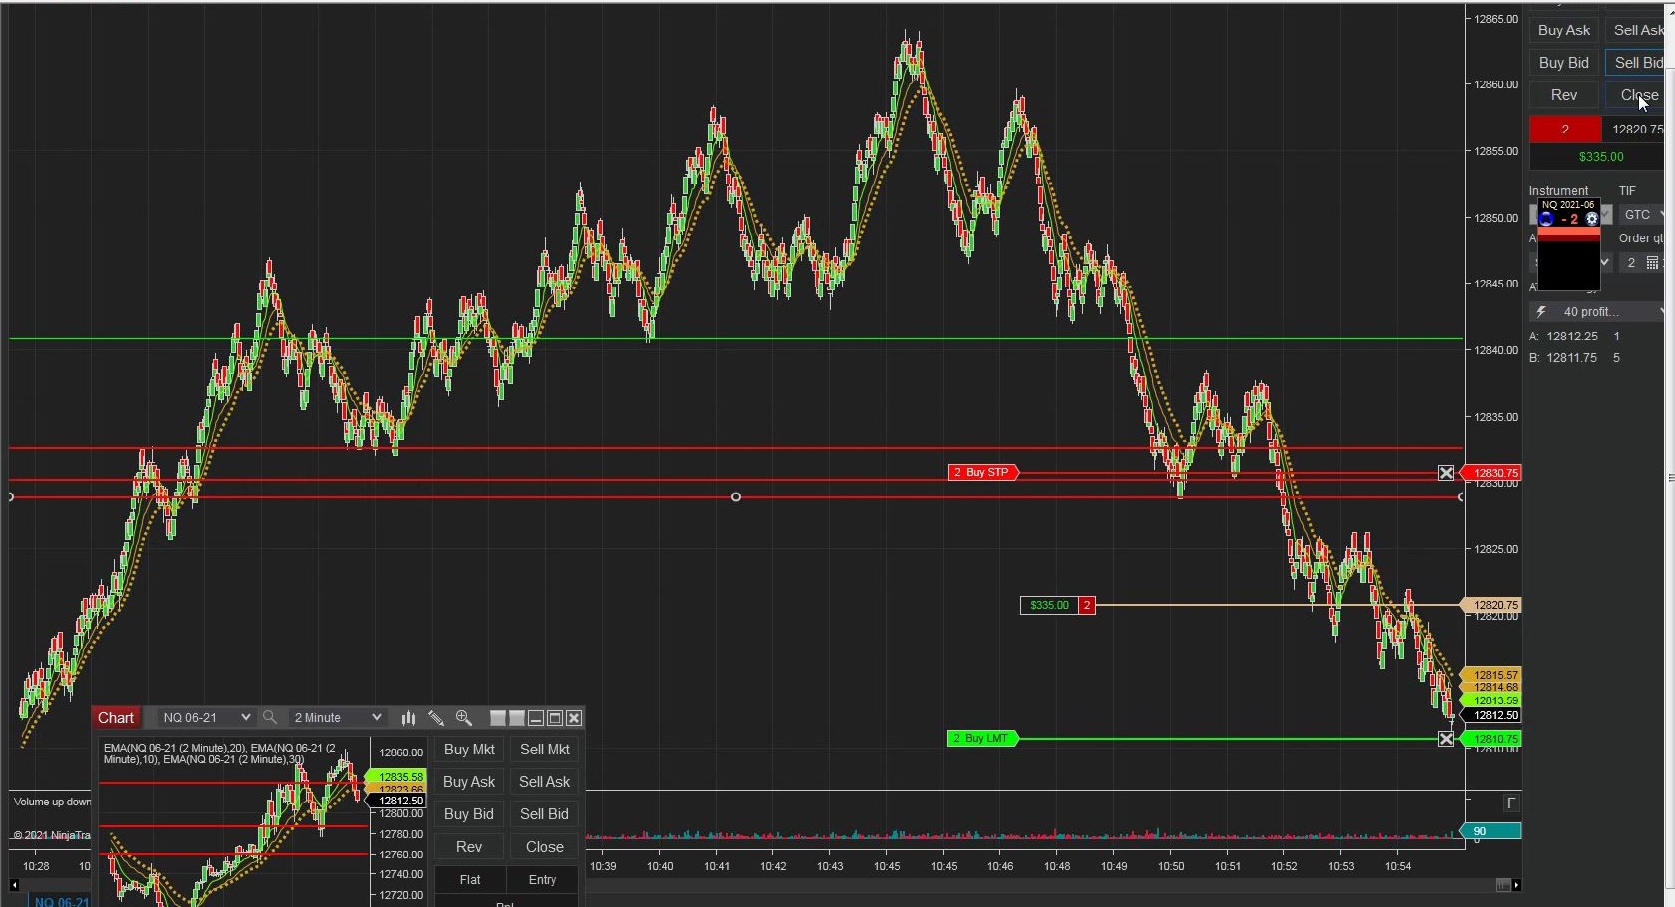Image resolution: width=1675 pixels, height=907 pixels.
Task: Click Buy Ask in right trading panel
Action: tap(1564, 30)
